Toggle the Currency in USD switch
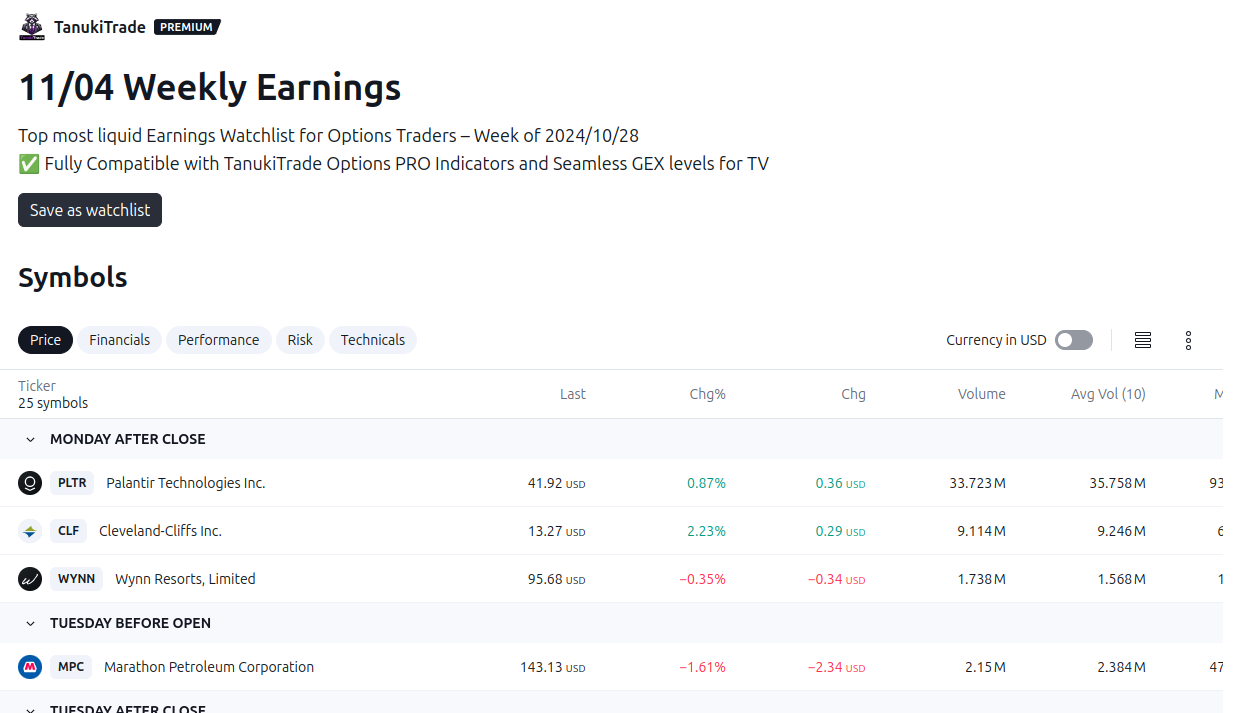 pyautogui.click(x=1074, y=340)
